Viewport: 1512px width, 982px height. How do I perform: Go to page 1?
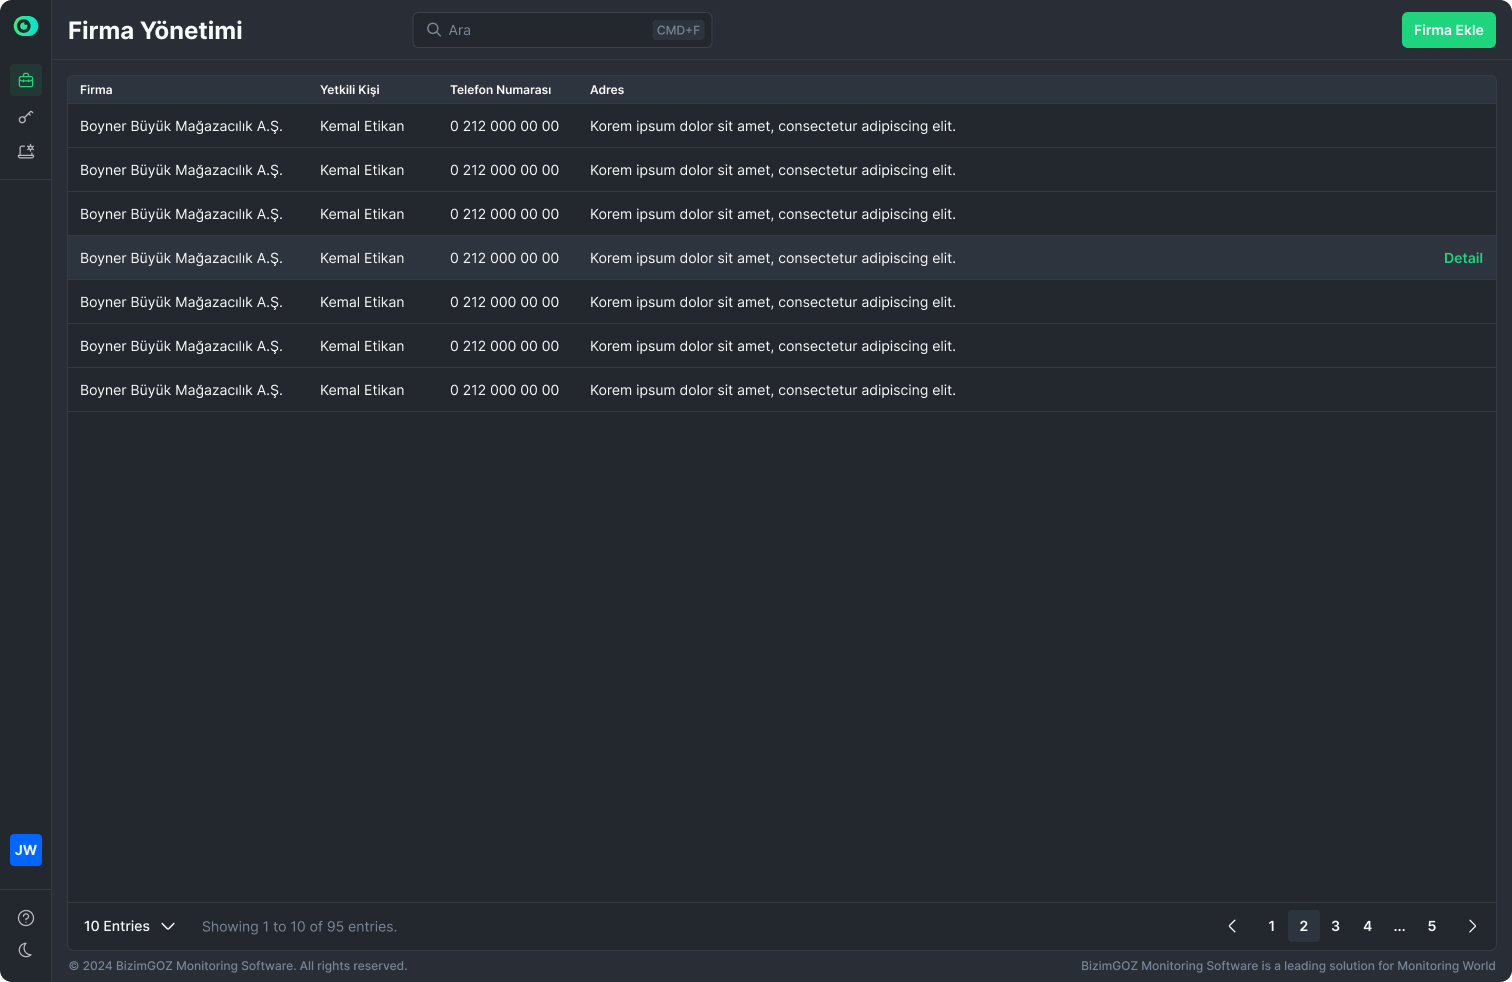[x=1272, y=926]
